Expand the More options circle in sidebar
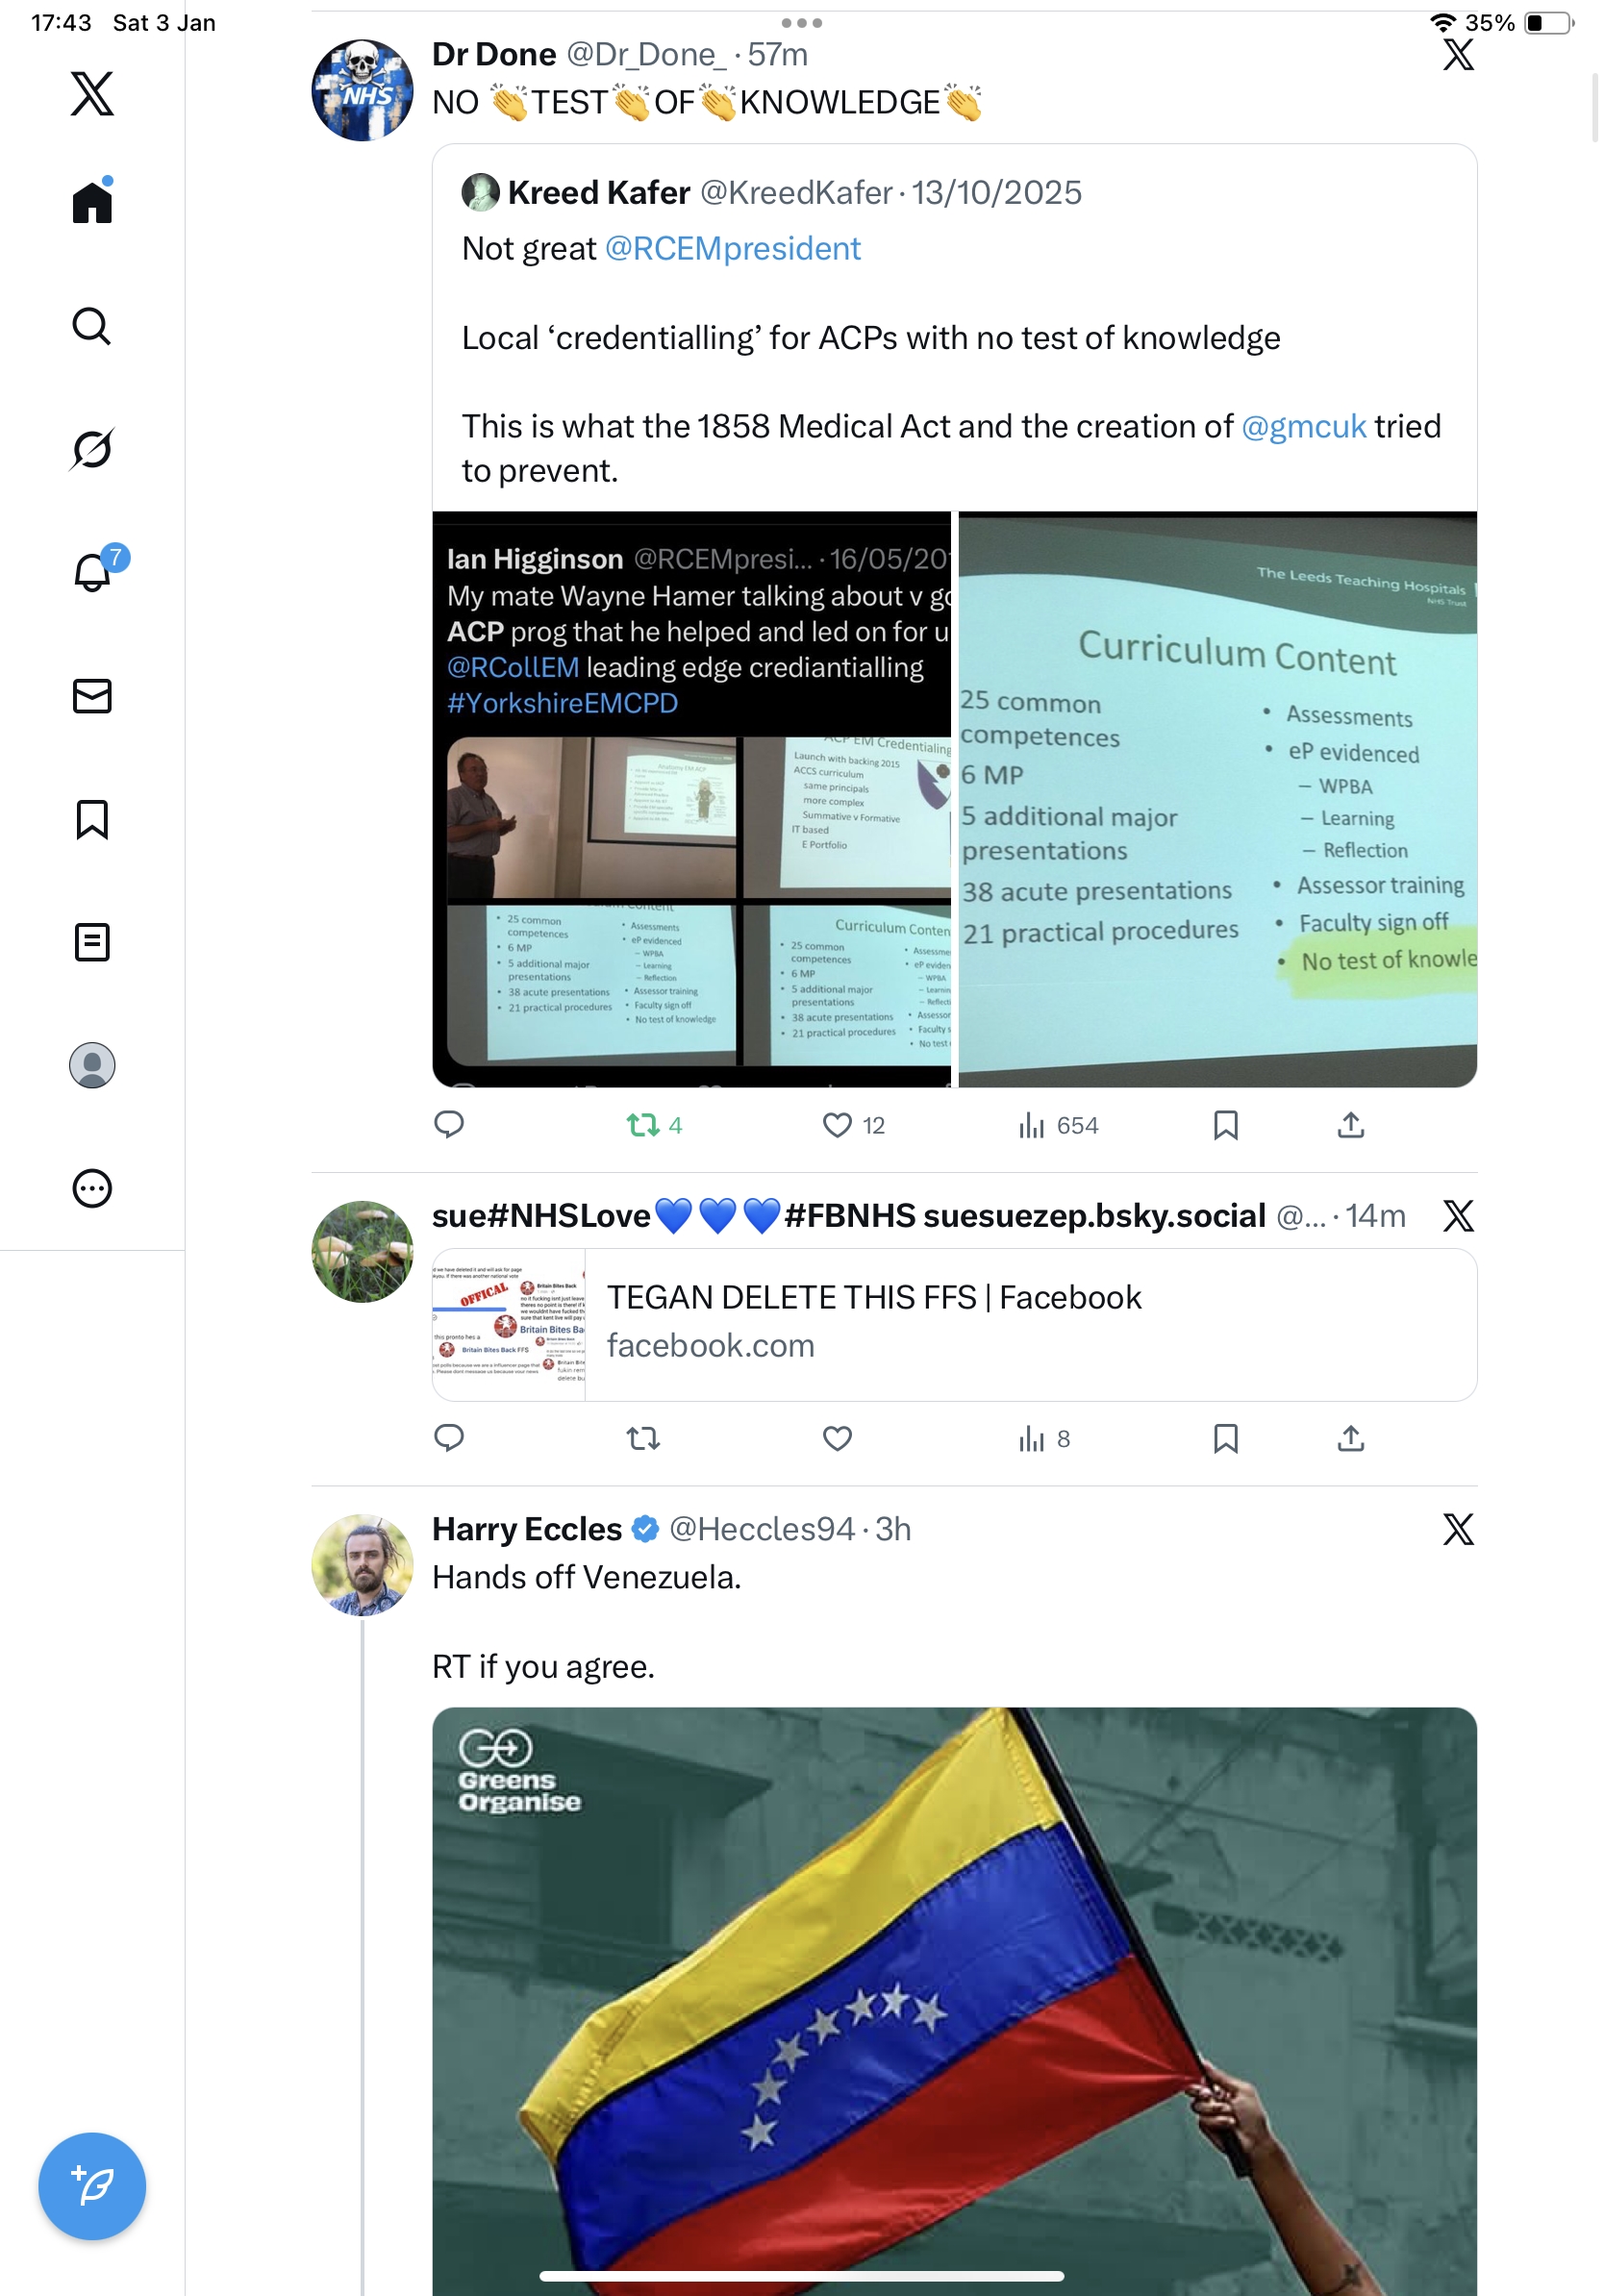This screenshot has width=1604, height=2296. click(92, 1188)
